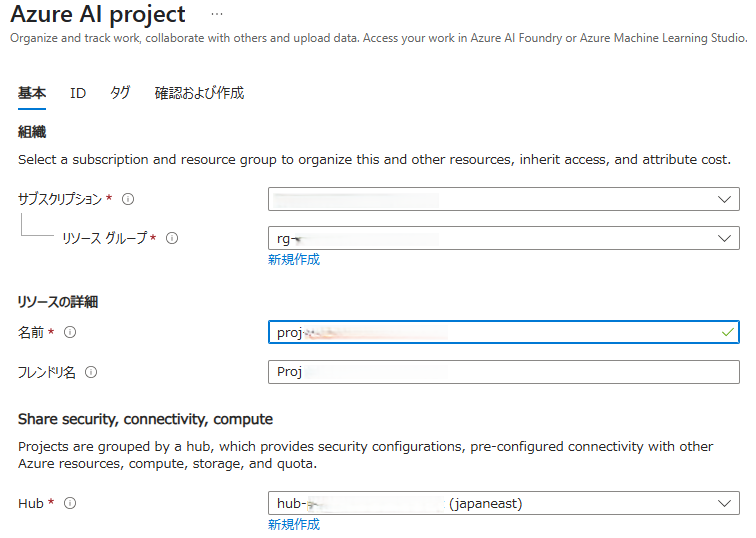Click 新規作成 link under Hub
Viewport: 756px width, 538px height.
click(294, 525)
